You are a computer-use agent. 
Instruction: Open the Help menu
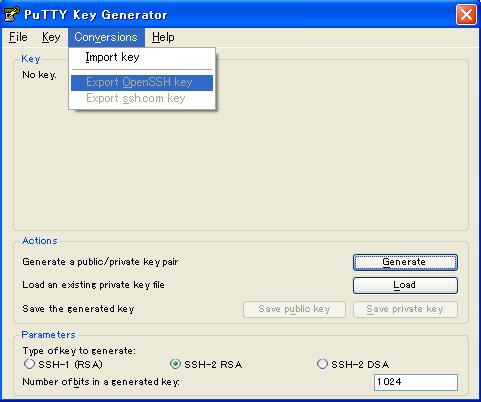(163, 37)
